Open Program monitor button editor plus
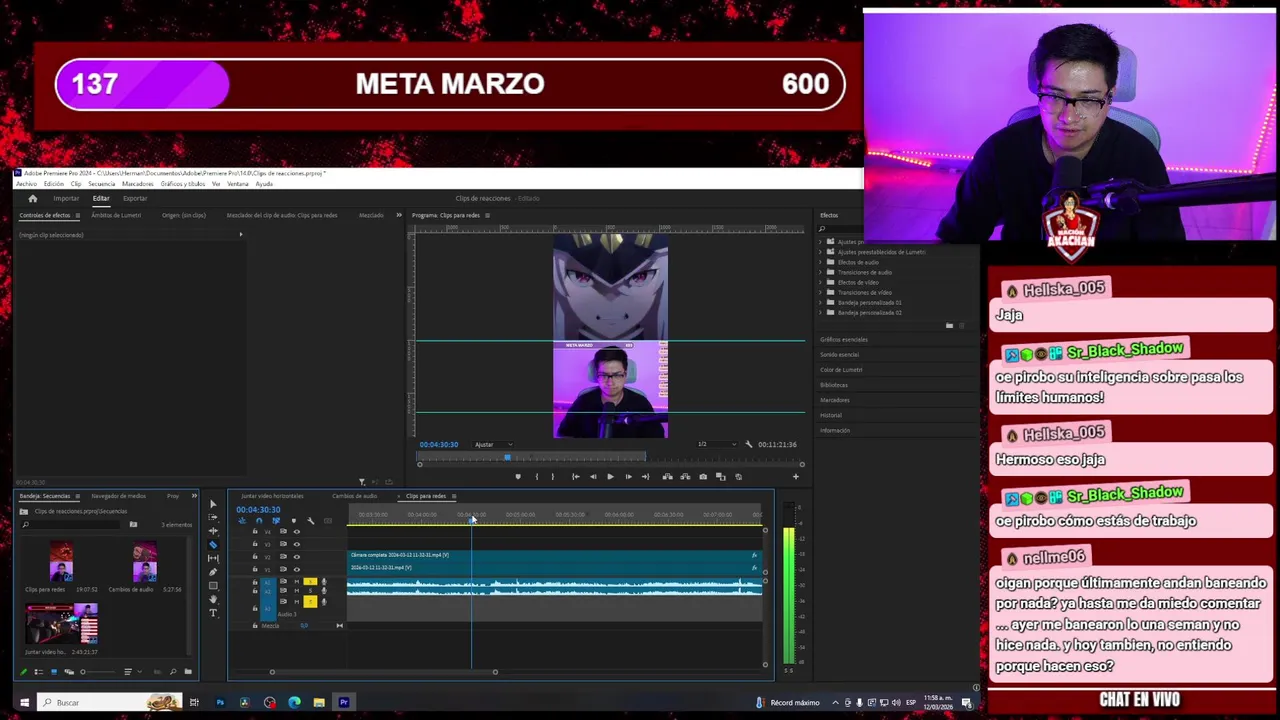The height and width of the screenshot is (720, 1280). 796,477
